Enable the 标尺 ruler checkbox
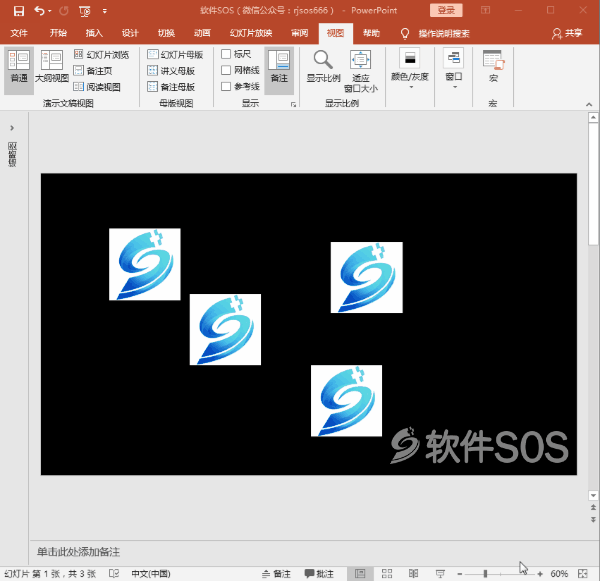Image resolution: width=600 pixels, height=581 pixels. (226, 54)
